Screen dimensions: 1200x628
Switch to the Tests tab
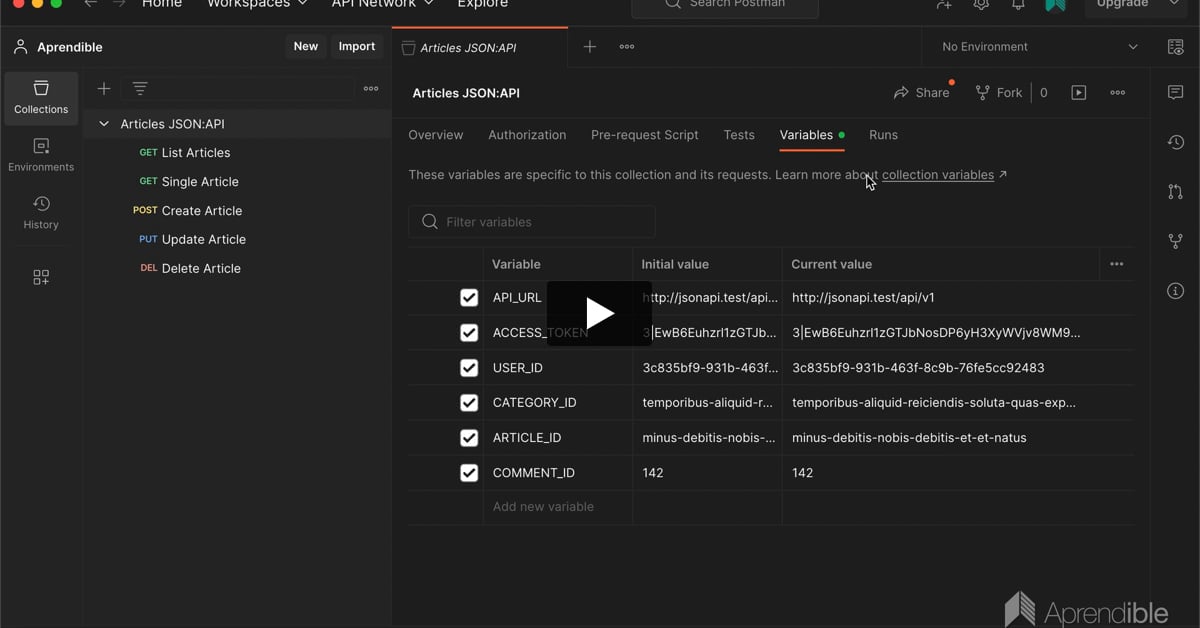tap(739, 135)
